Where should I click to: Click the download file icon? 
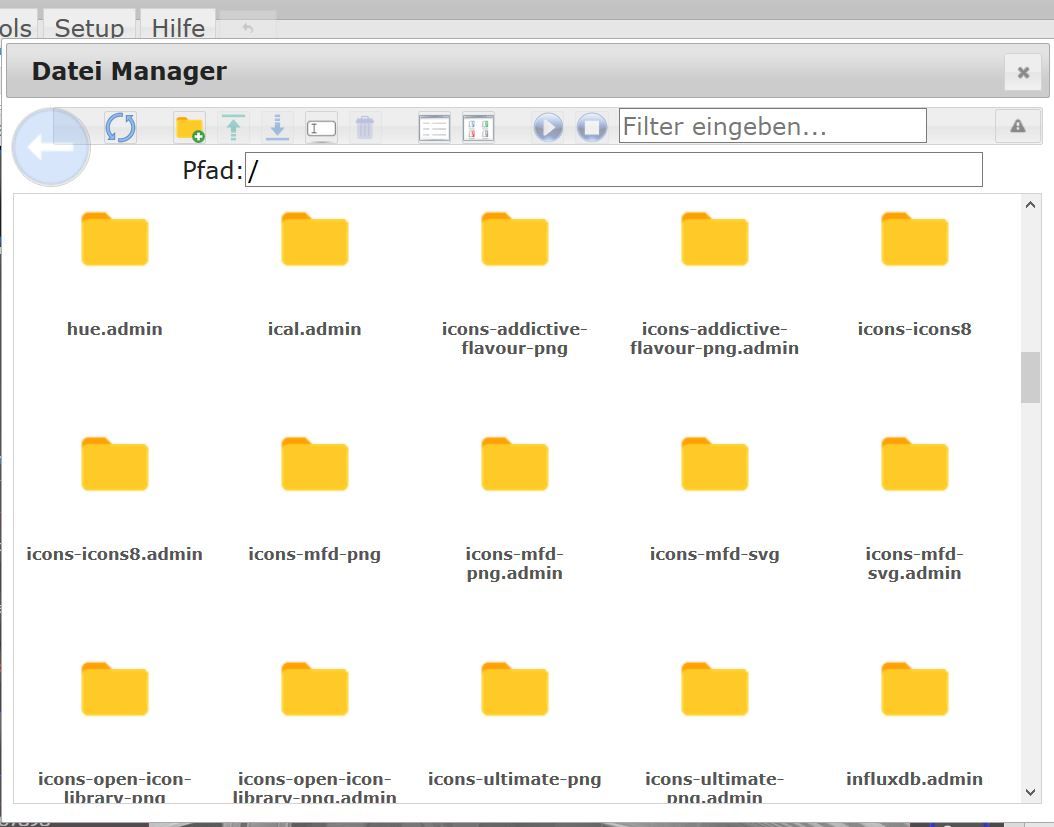(277, 128)
